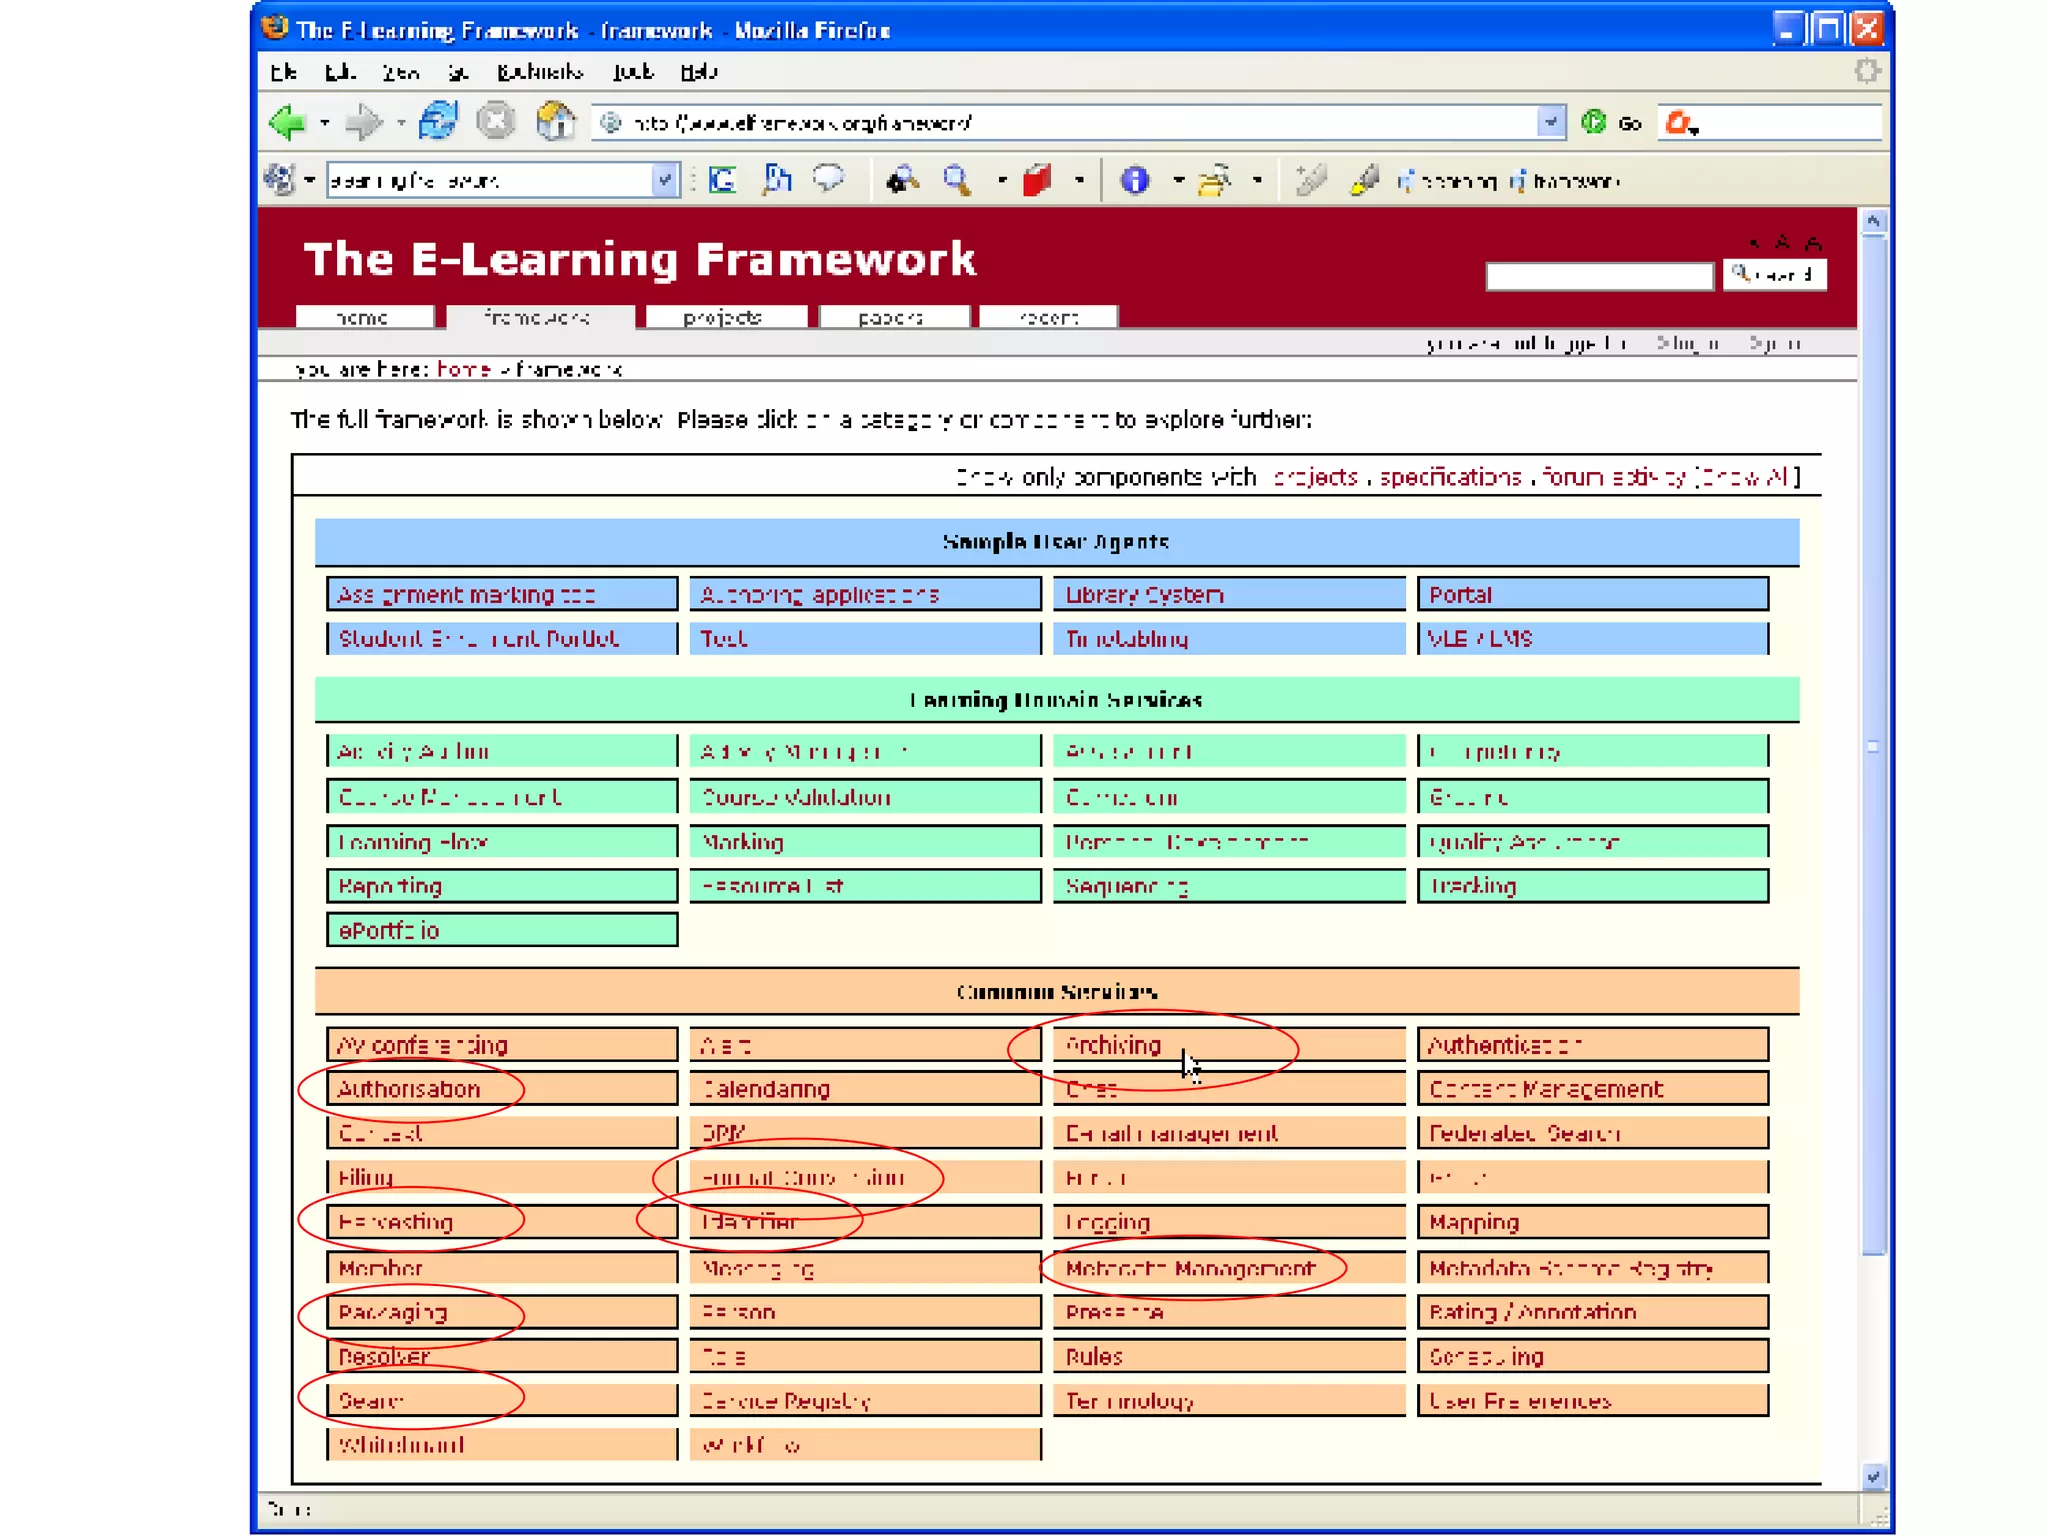2048x1536 pixels.
Task: Click the search images icon in the Google toolbar
Action: click(776, 180)
